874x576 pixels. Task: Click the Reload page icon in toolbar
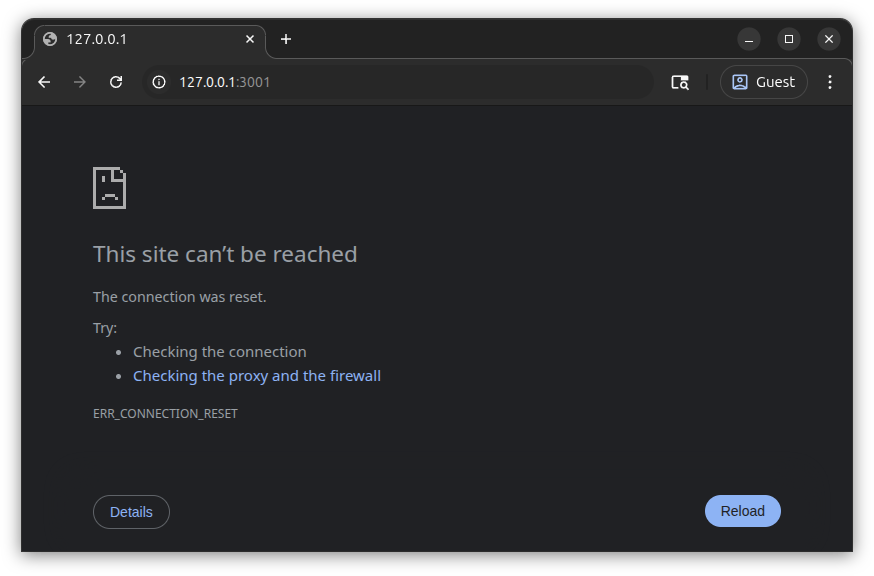[x=115, y=82]
